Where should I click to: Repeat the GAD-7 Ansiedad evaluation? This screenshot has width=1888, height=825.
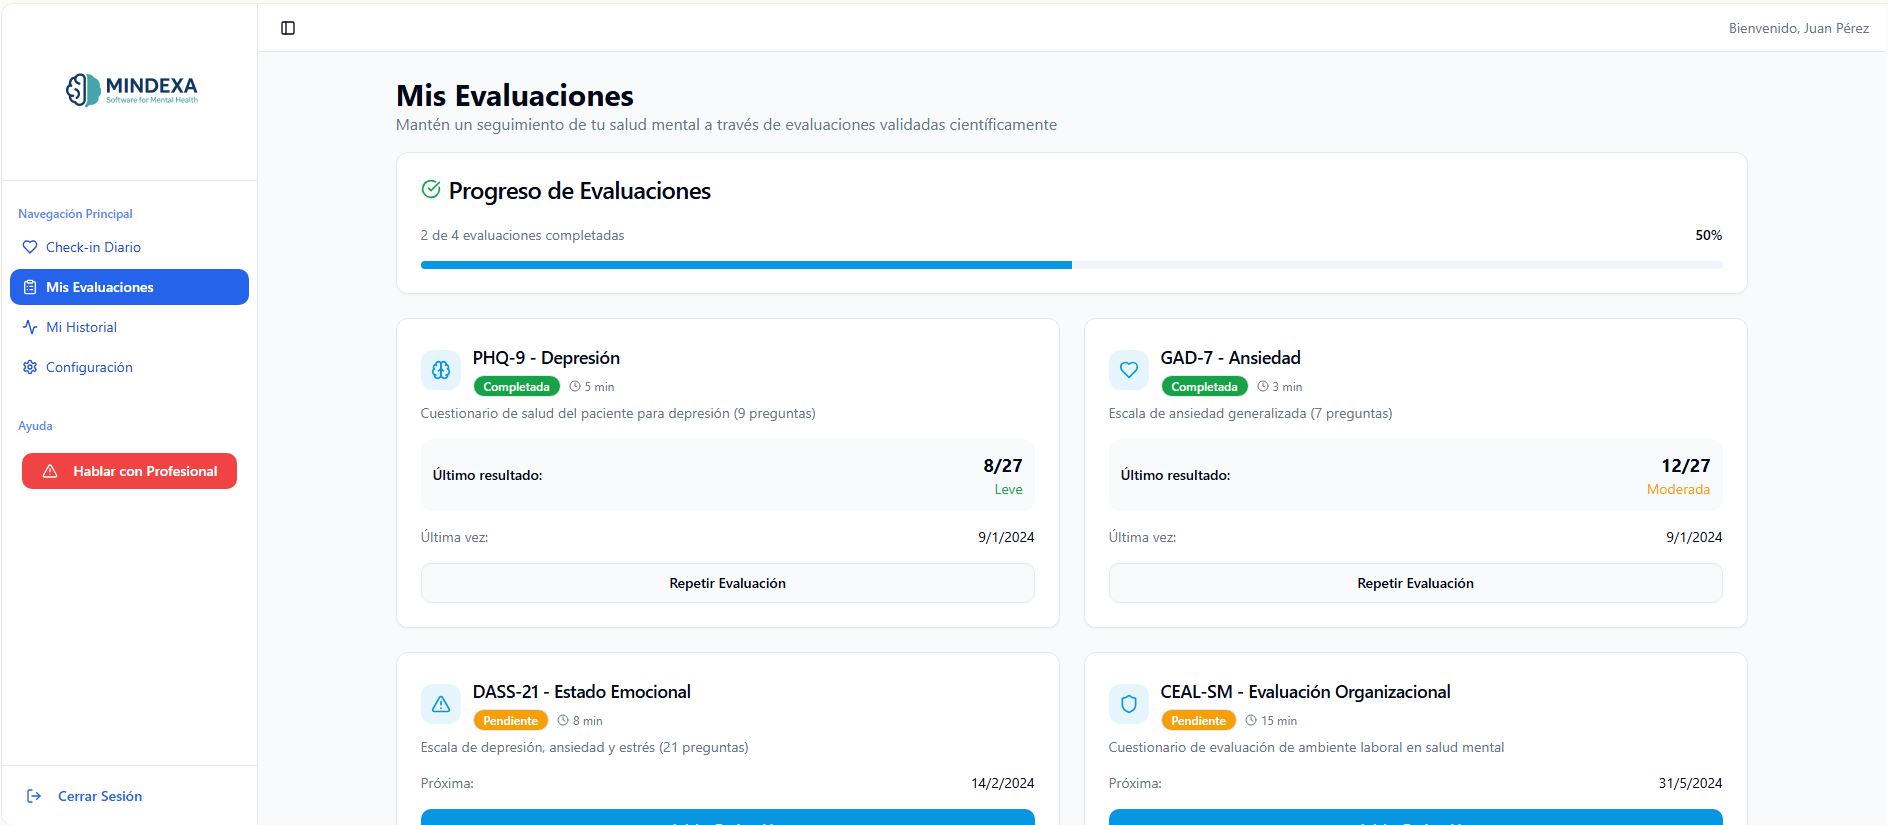point(1415,583)
